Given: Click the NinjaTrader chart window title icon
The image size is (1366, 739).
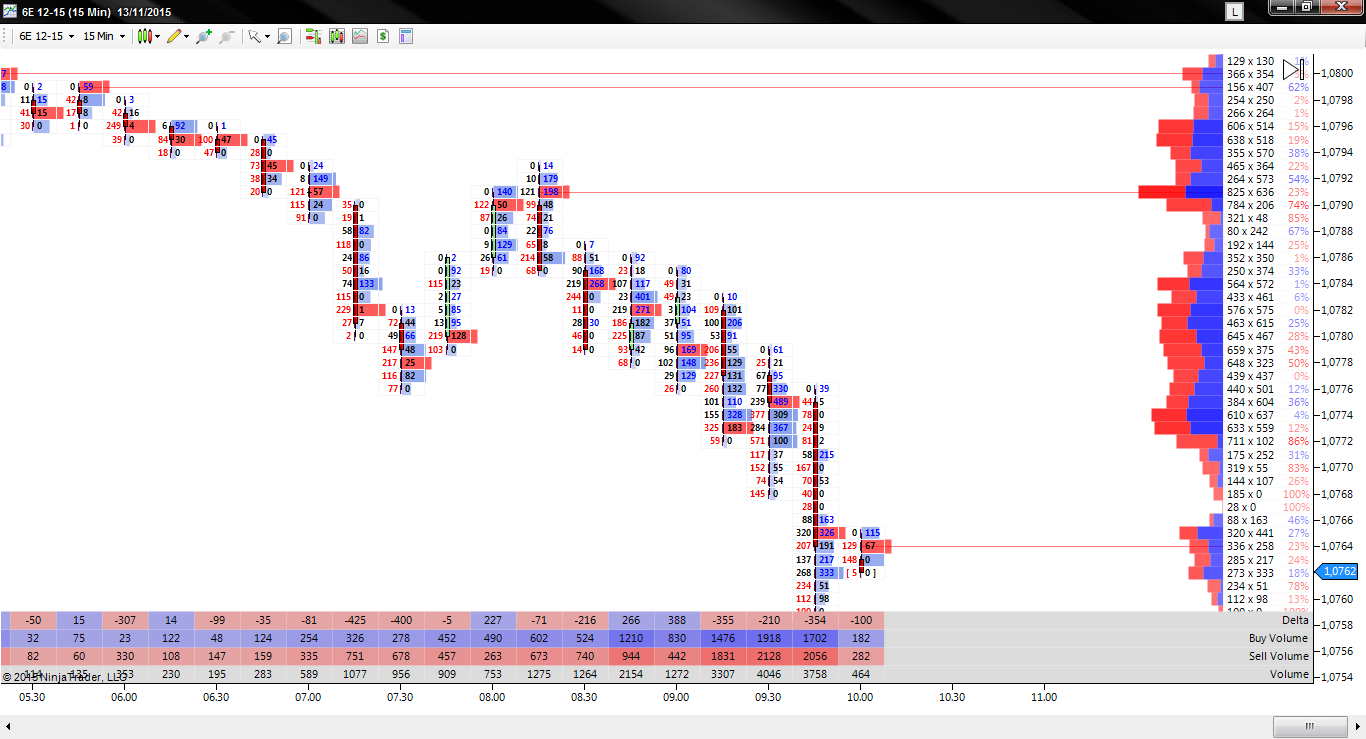Looking at the screenshot, I should (10, 11).
